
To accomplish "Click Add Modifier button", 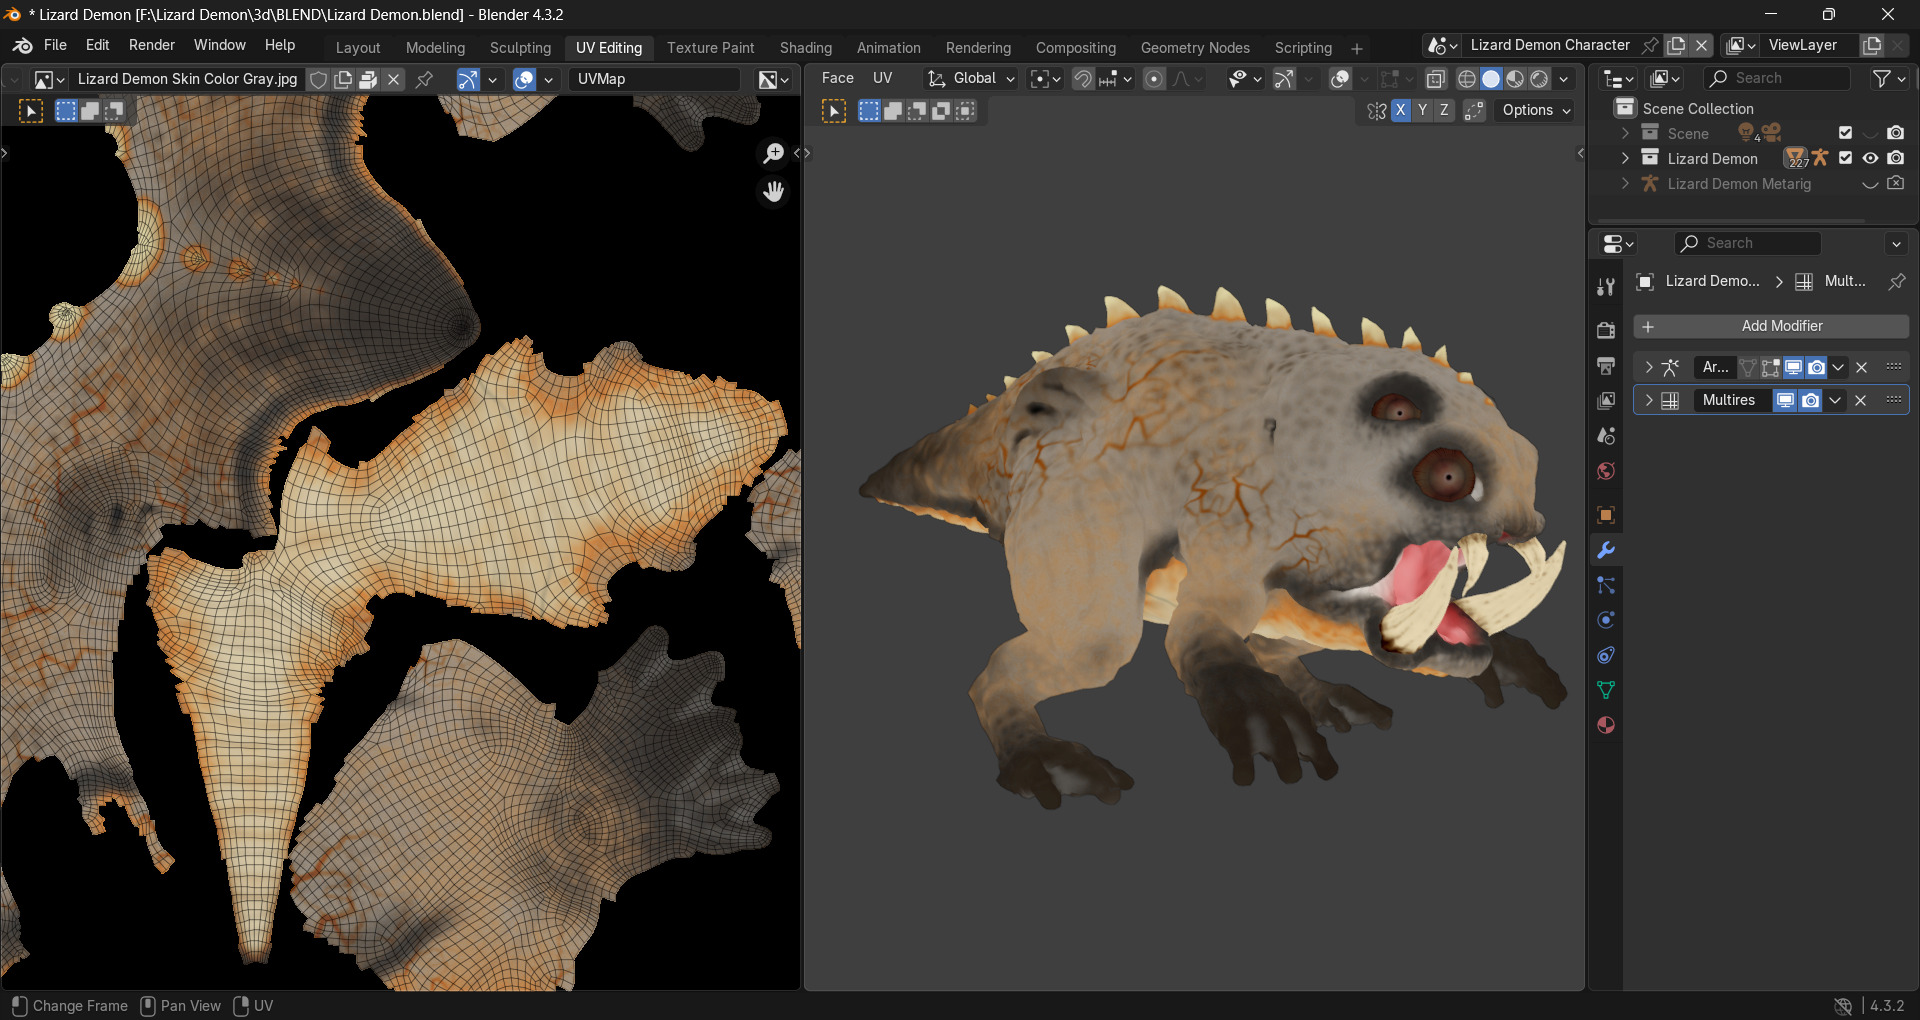I will [1771, 326].
